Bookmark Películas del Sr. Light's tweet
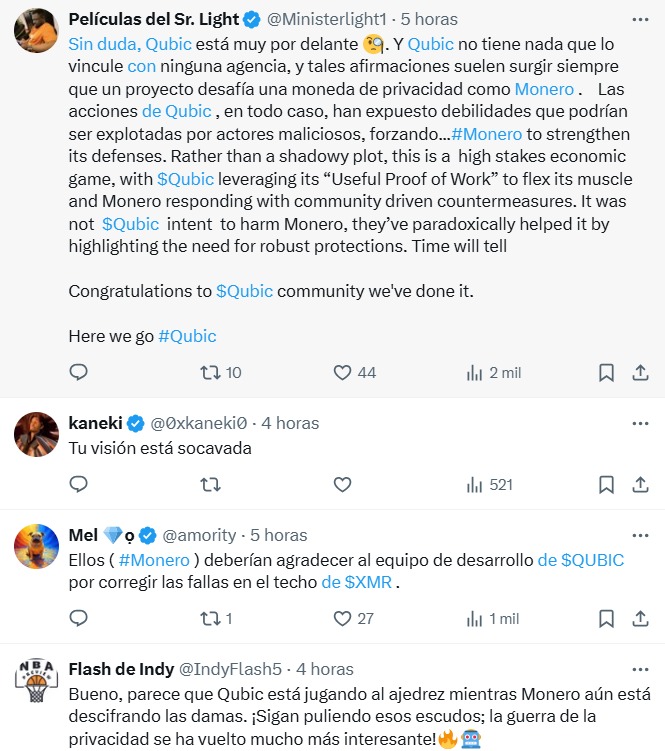The width and height of the screenshot is (665, 751). pyautogui.click(x=606, y=372)
